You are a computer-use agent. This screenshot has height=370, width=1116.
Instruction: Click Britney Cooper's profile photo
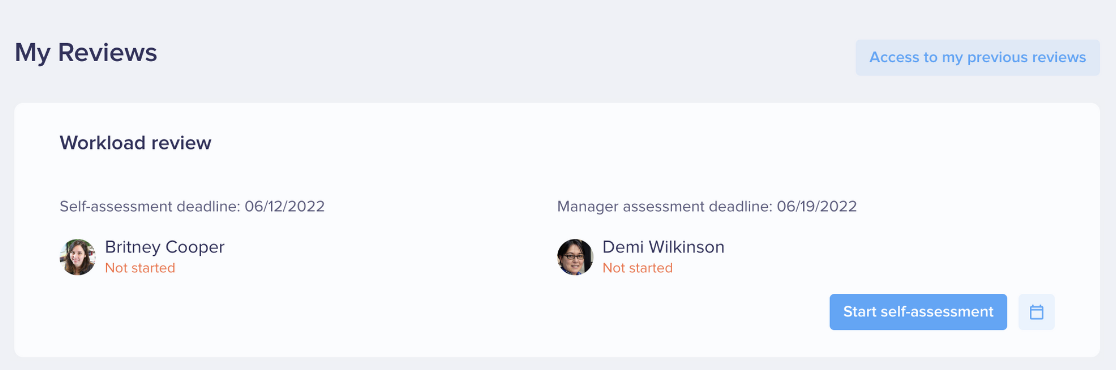click(x=78, y=257)
